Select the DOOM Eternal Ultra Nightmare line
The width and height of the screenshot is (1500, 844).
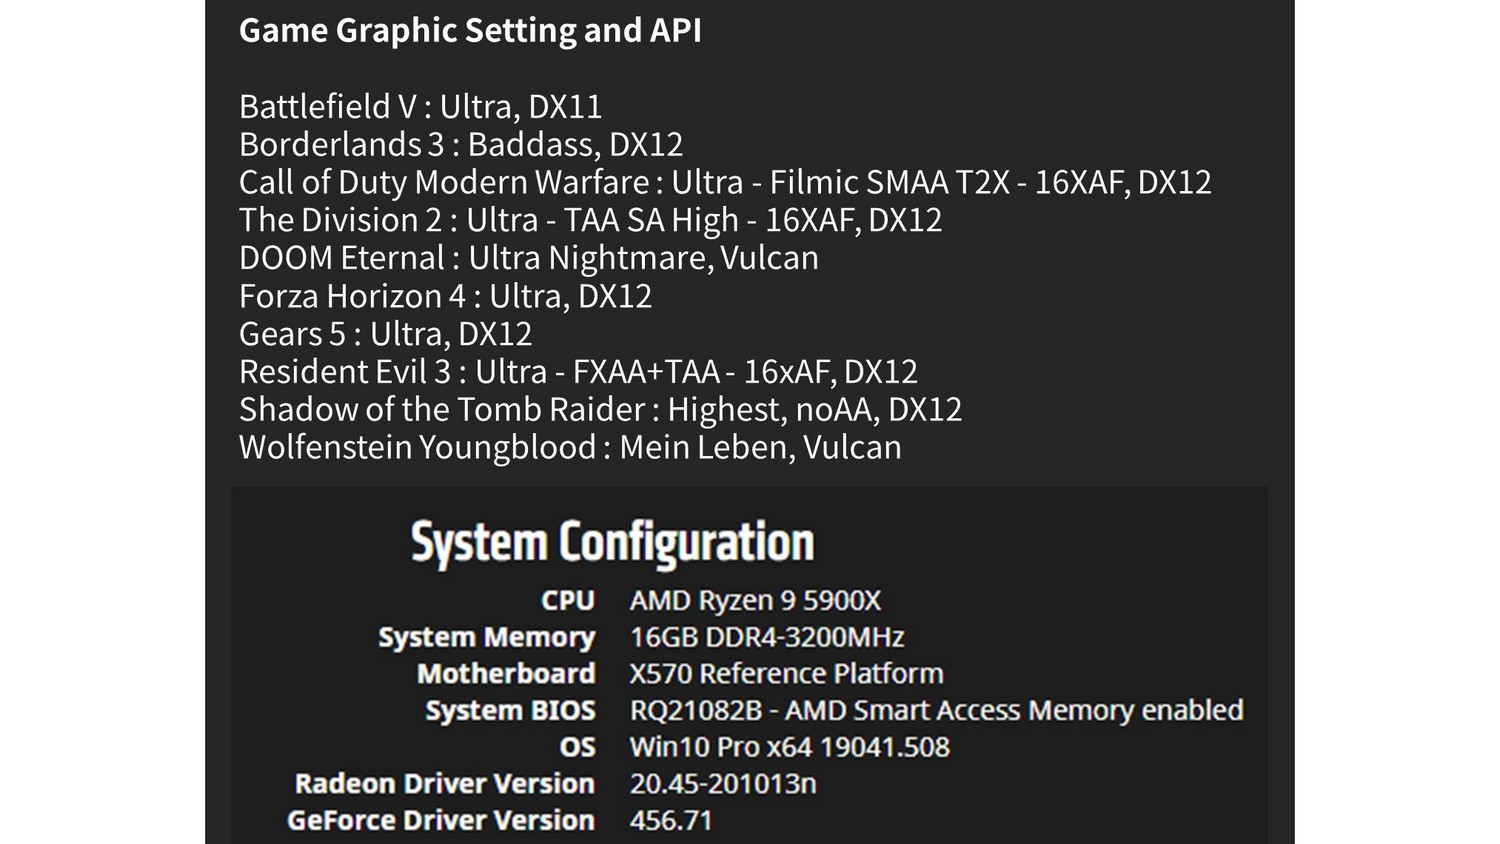click(528, 258)
